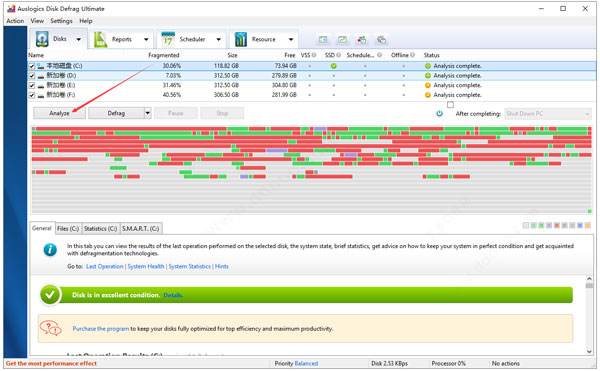
Task: Open the Resource chart icon
Action: pyautogui.click(x=241, y=39)
